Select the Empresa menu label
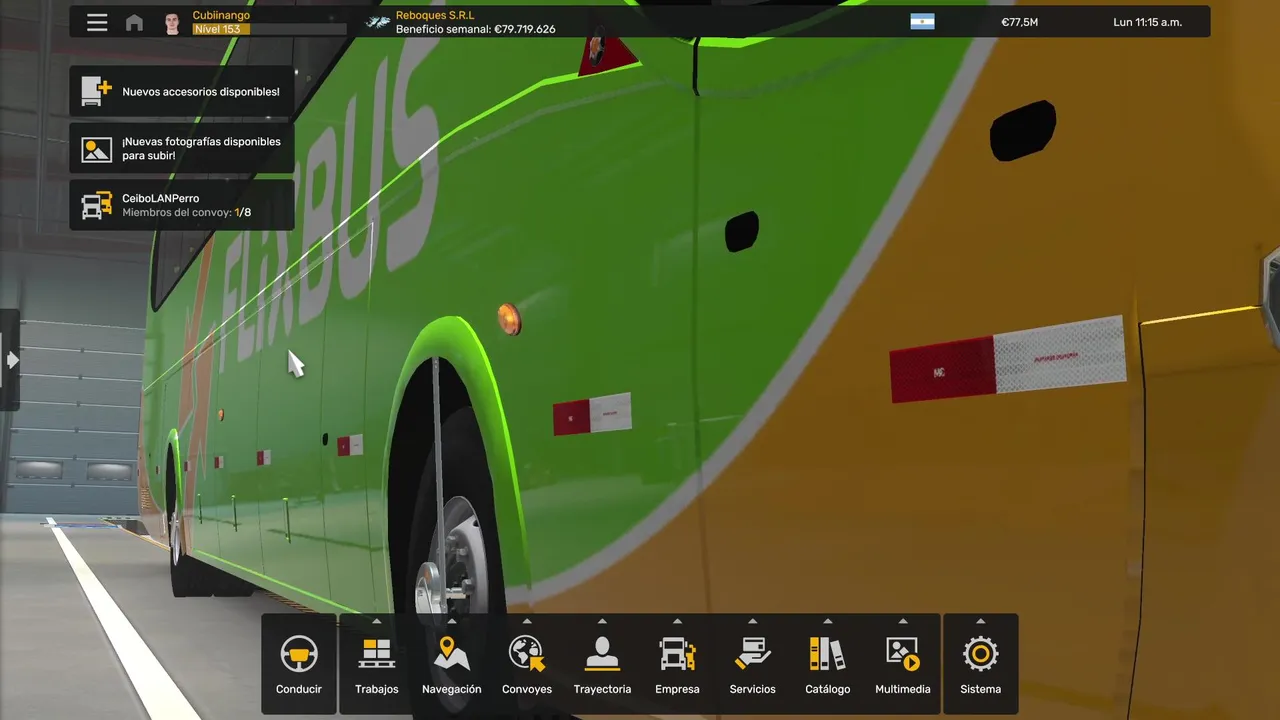The image size is (1280, 720). point(677,689)
